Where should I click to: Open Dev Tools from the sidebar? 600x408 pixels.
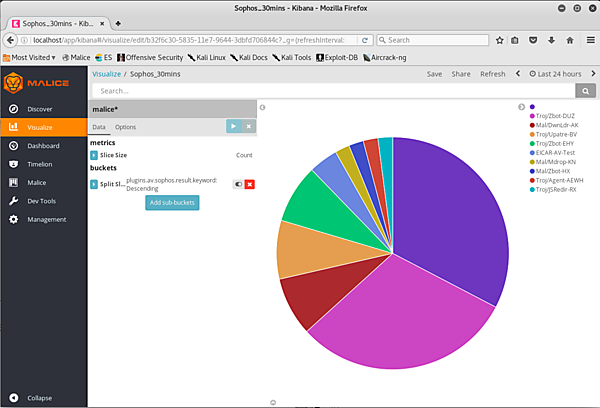tap(44, 201)
